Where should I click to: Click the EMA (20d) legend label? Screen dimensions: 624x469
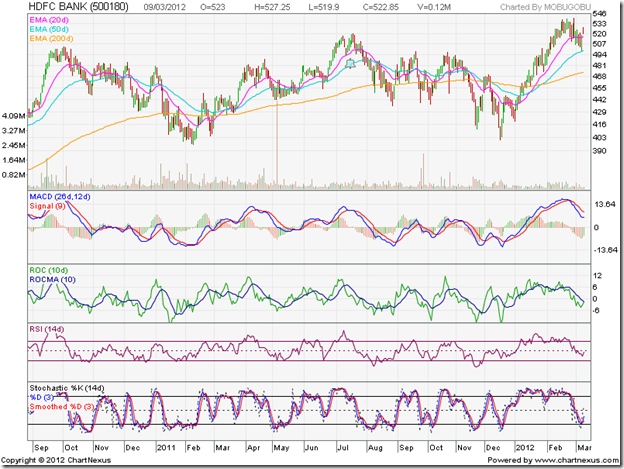[49, 20]
